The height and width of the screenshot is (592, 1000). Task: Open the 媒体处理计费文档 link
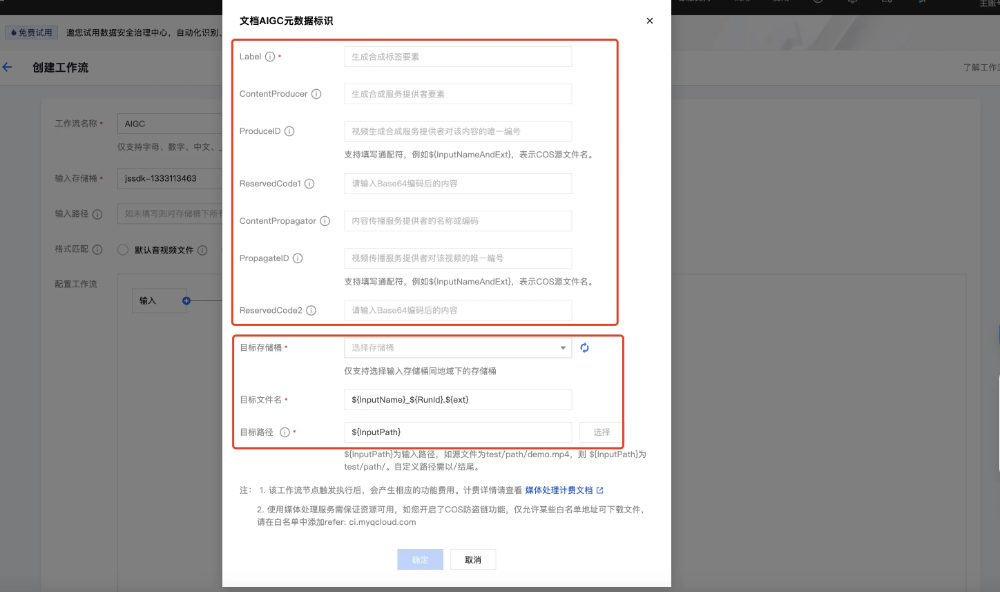coord(559,490)
